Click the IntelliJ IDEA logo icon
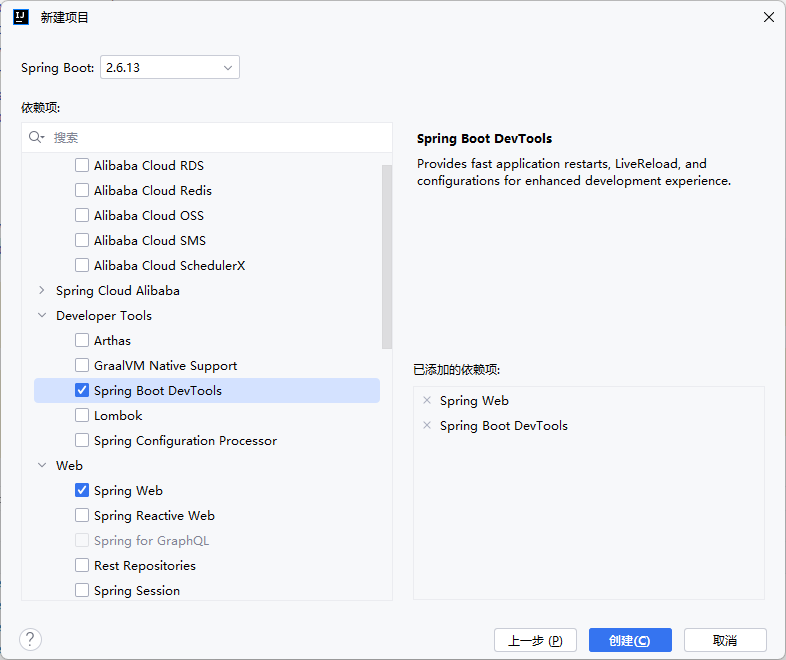 (x=21, y=17)
